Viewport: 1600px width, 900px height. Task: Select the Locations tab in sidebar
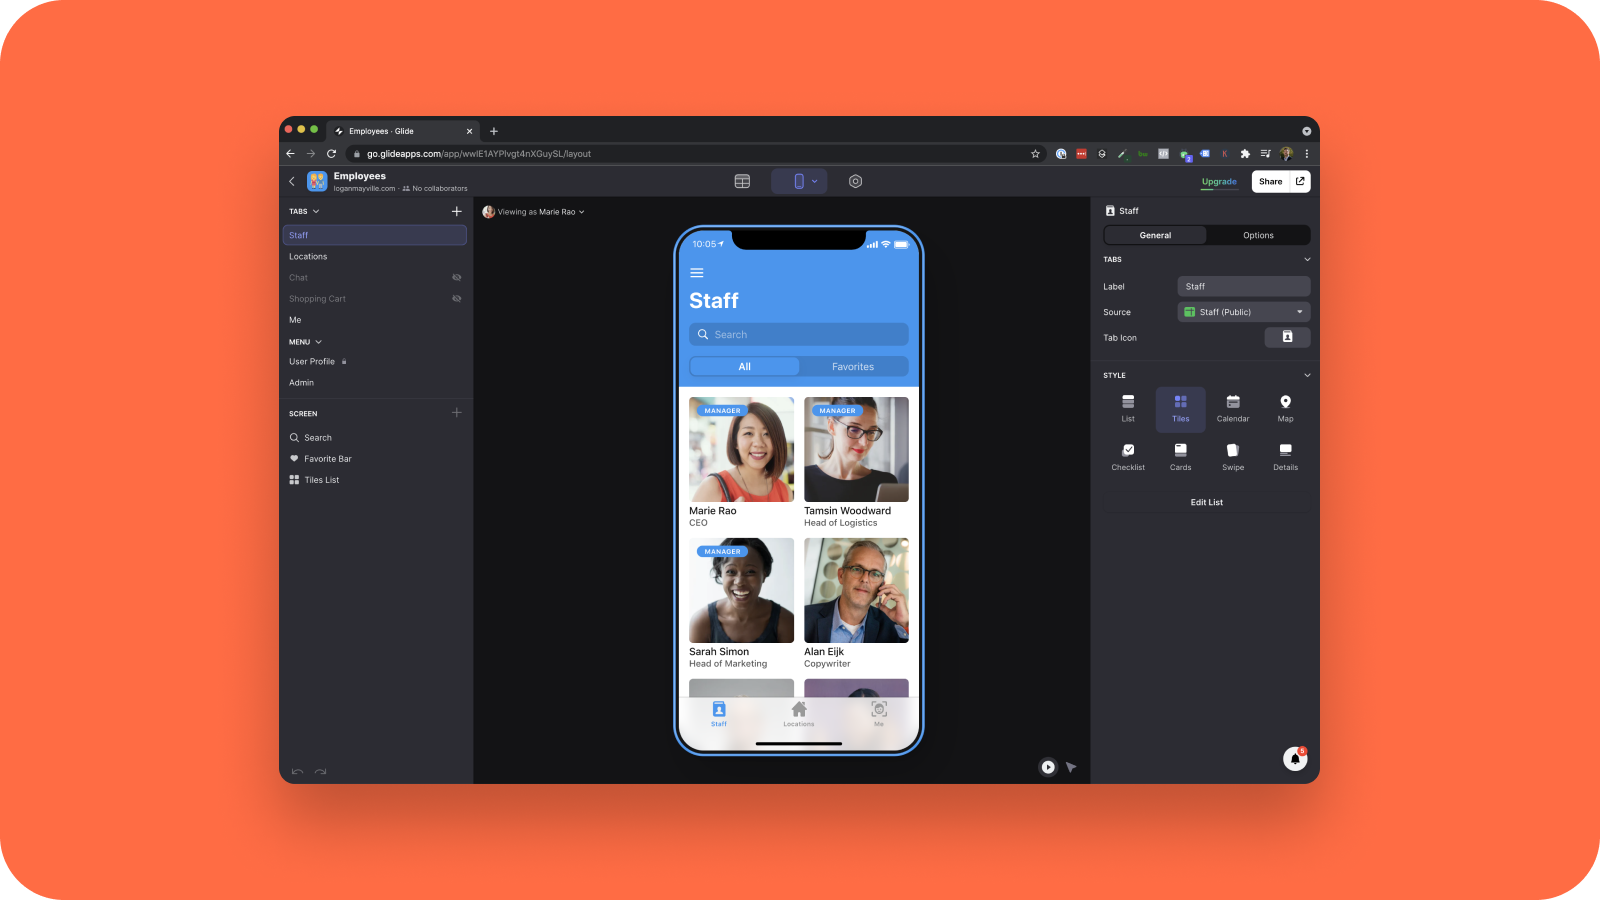pyautogui.click(x=308, y=257)
